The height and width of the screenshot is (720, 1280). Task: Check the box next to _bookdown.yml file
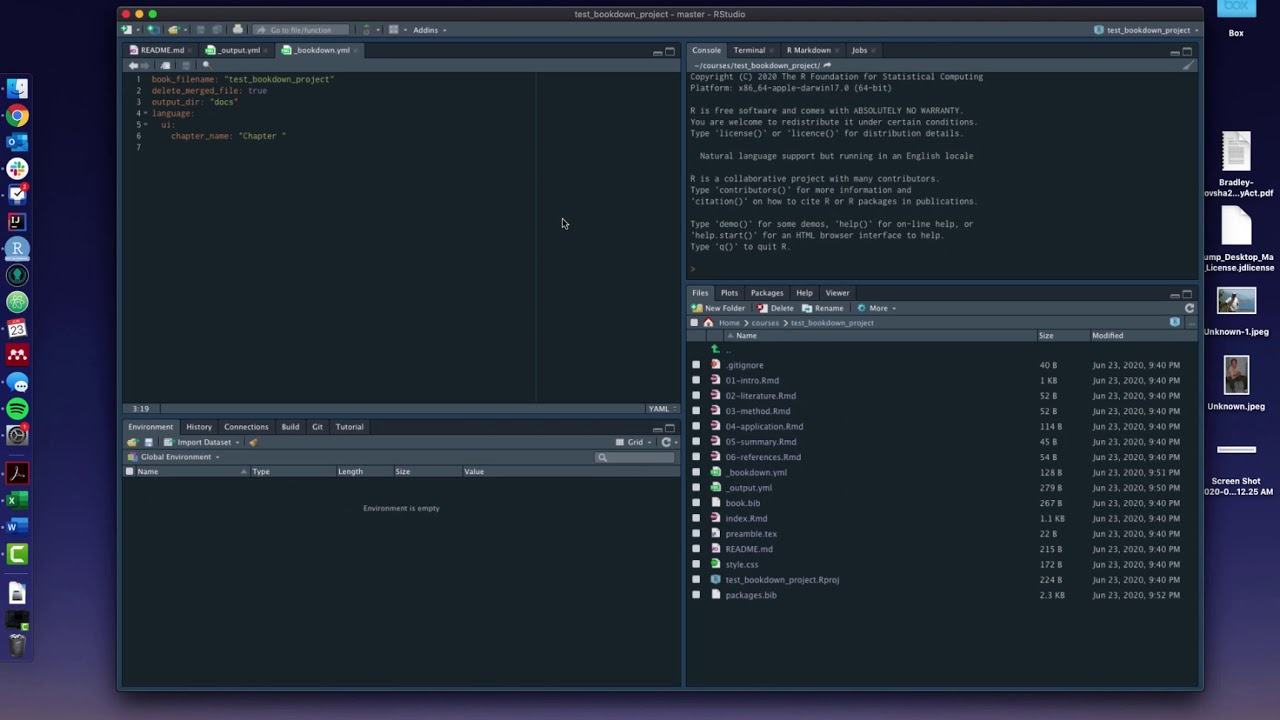coord(696,472)
